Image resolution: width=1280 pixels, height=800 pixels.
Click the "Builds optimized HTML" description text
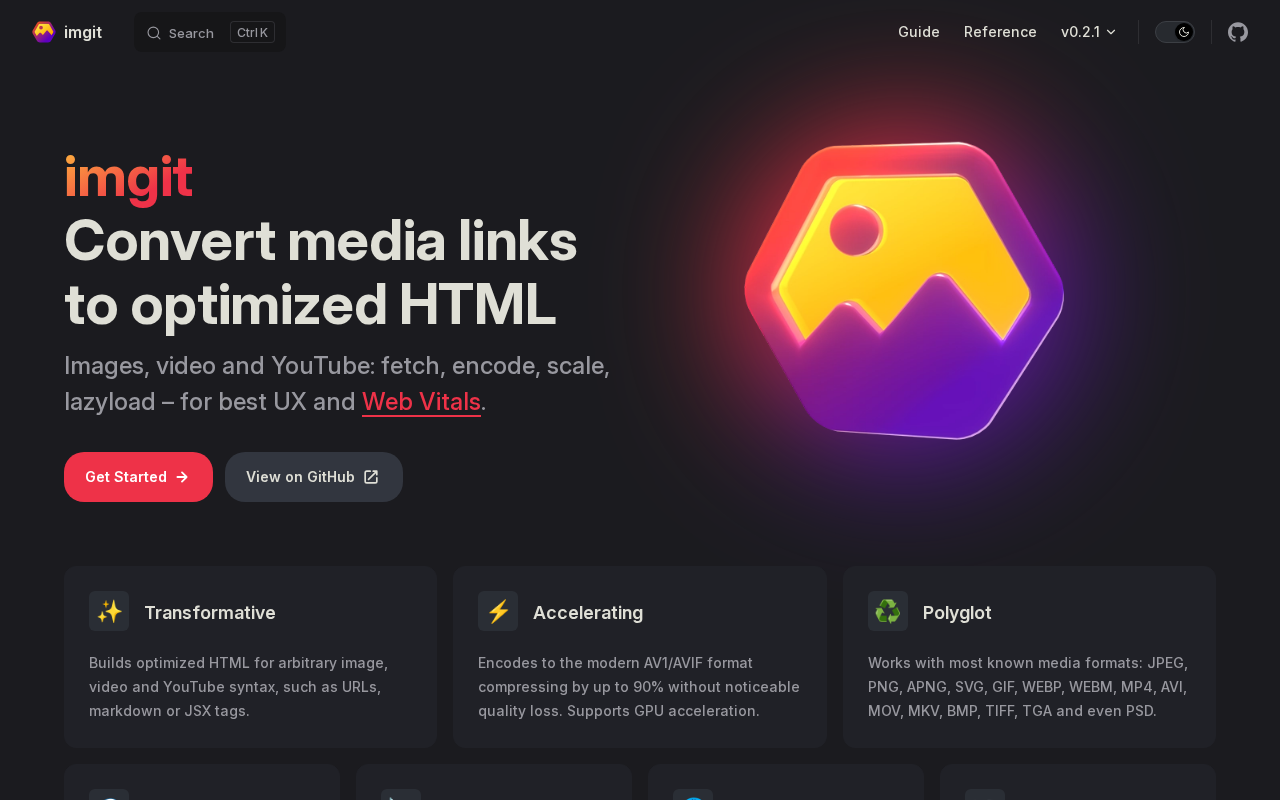pos(238,687)
